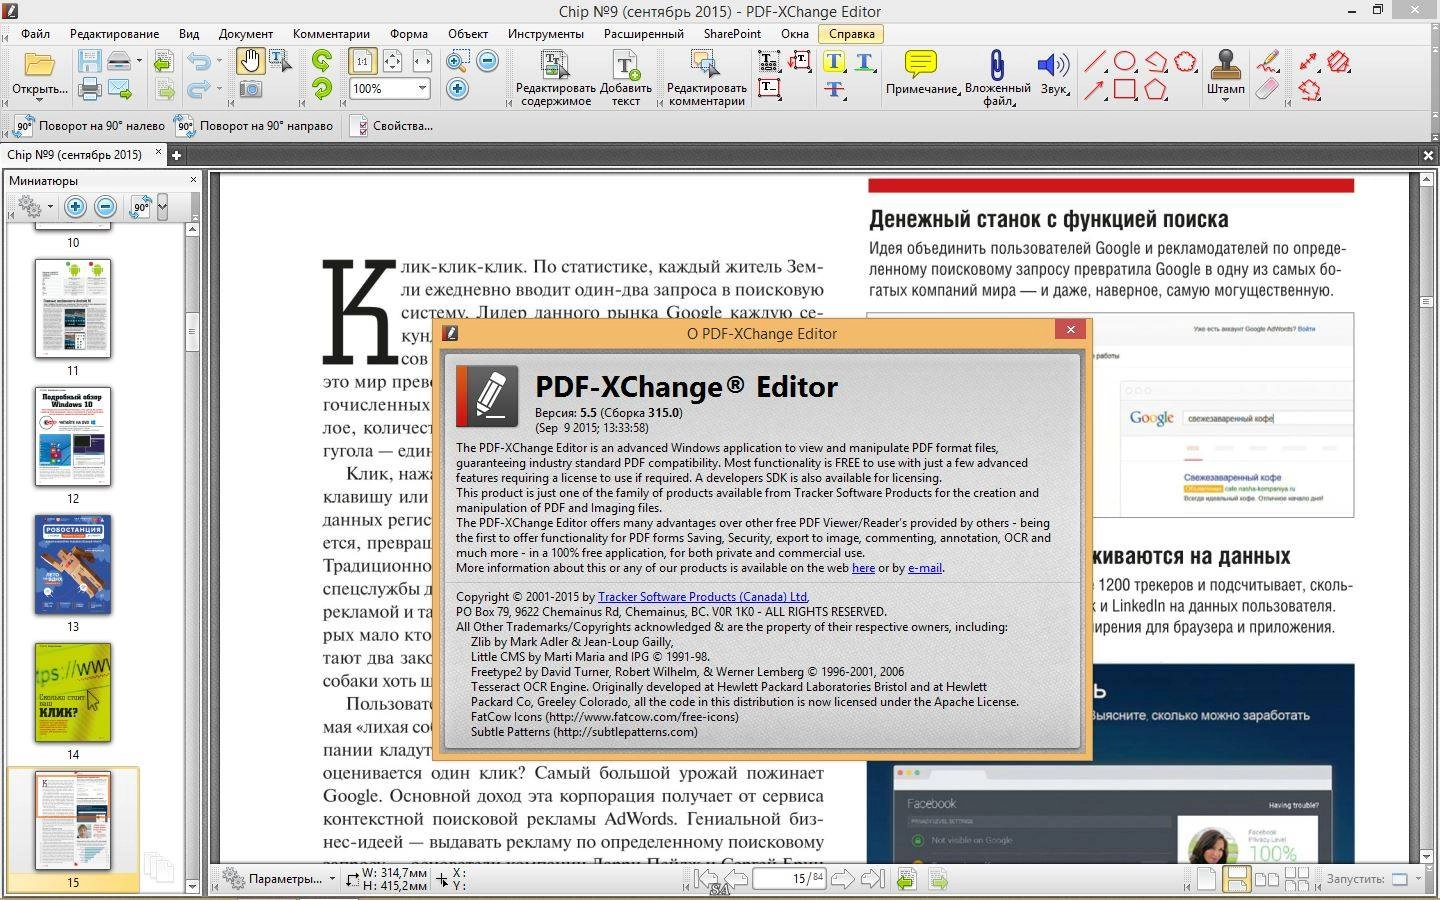Image resolution: width=1440 pixels, height=900 pixels.
Task: Go to next page arrow
Action: (x=842, y=879)
